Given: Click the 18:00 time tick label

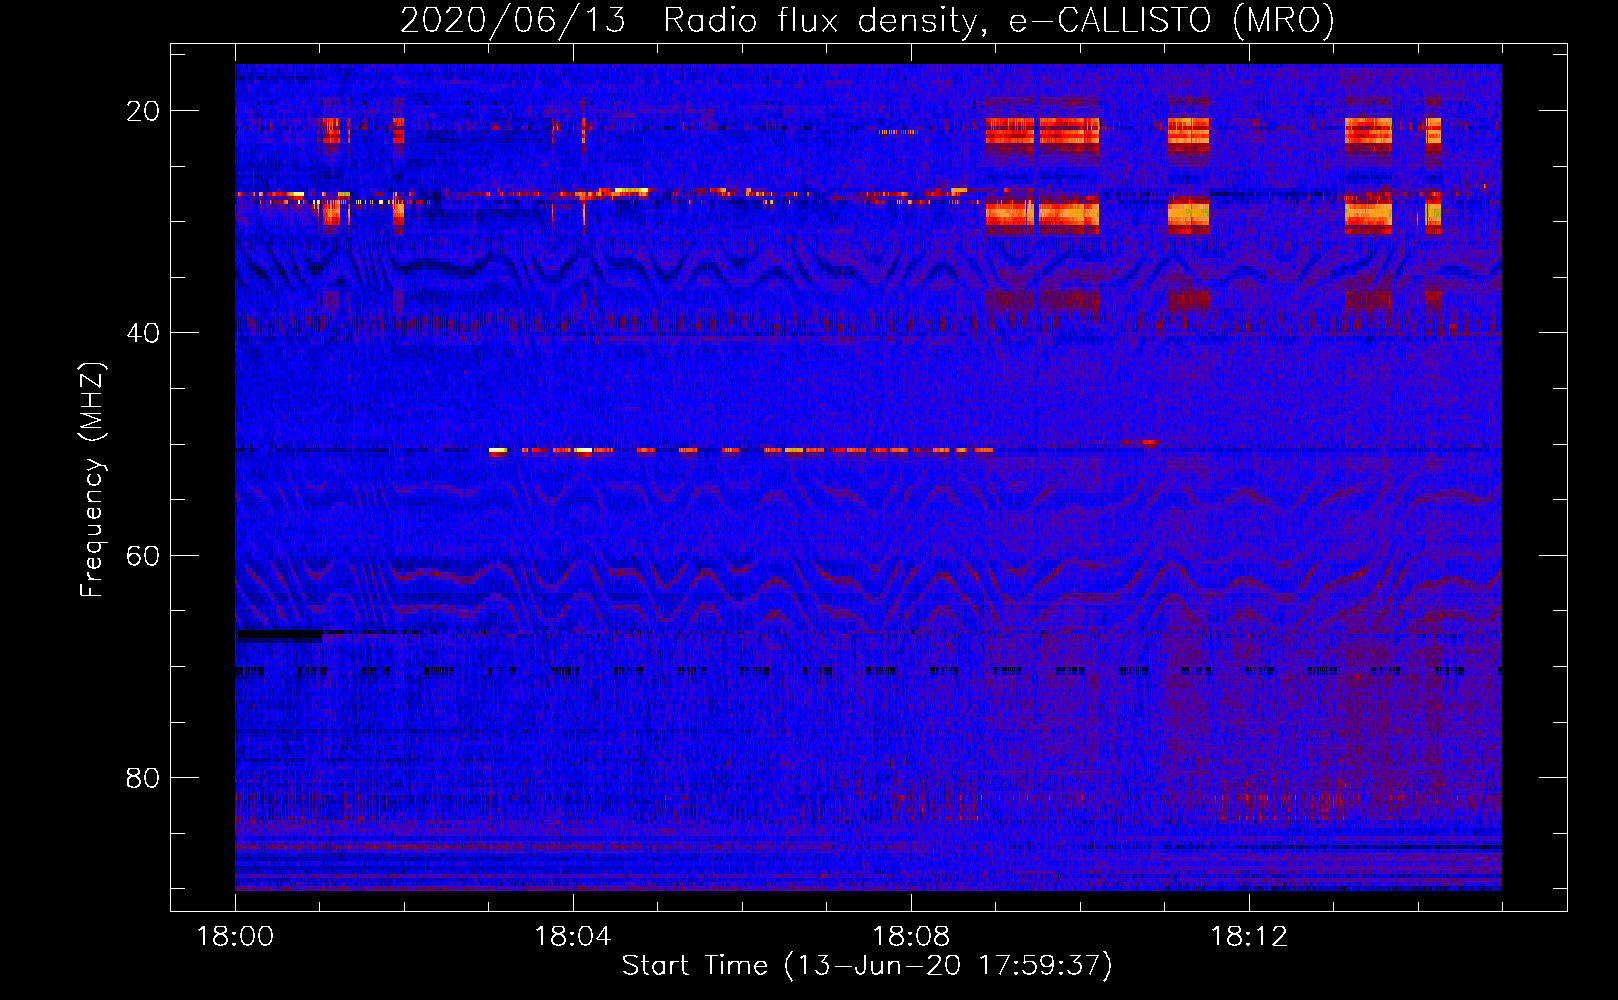Looking at the screenshot, I should [235, 936].
